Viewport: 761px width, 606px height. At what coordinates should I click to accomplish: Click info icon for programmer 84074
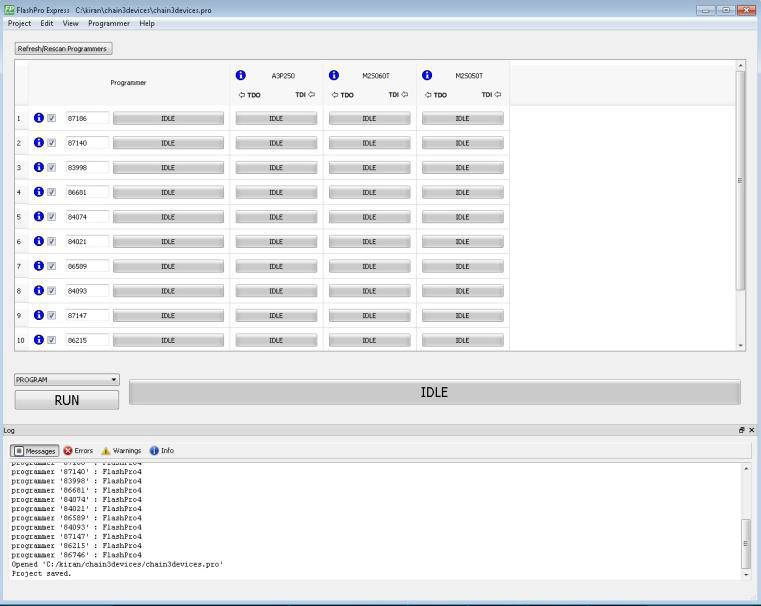39,217
